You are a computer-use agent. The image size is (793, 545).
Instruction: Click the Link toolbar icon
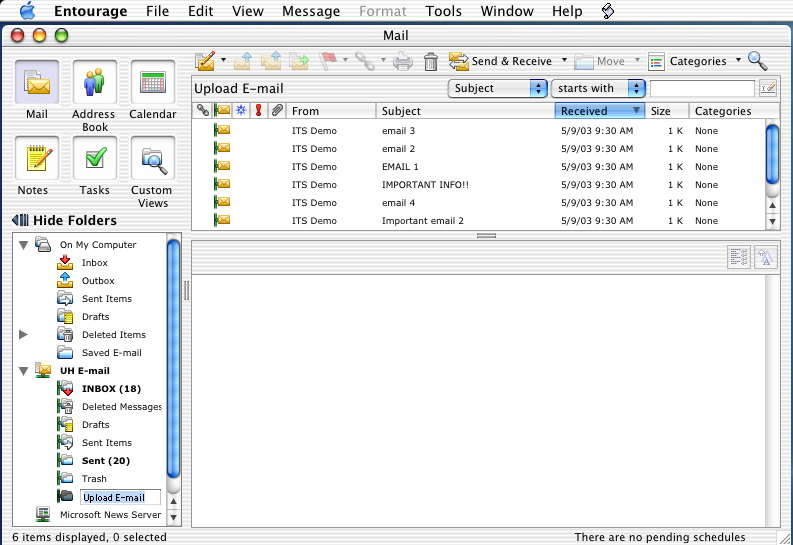pyautogui.click(x=365, y=61)
